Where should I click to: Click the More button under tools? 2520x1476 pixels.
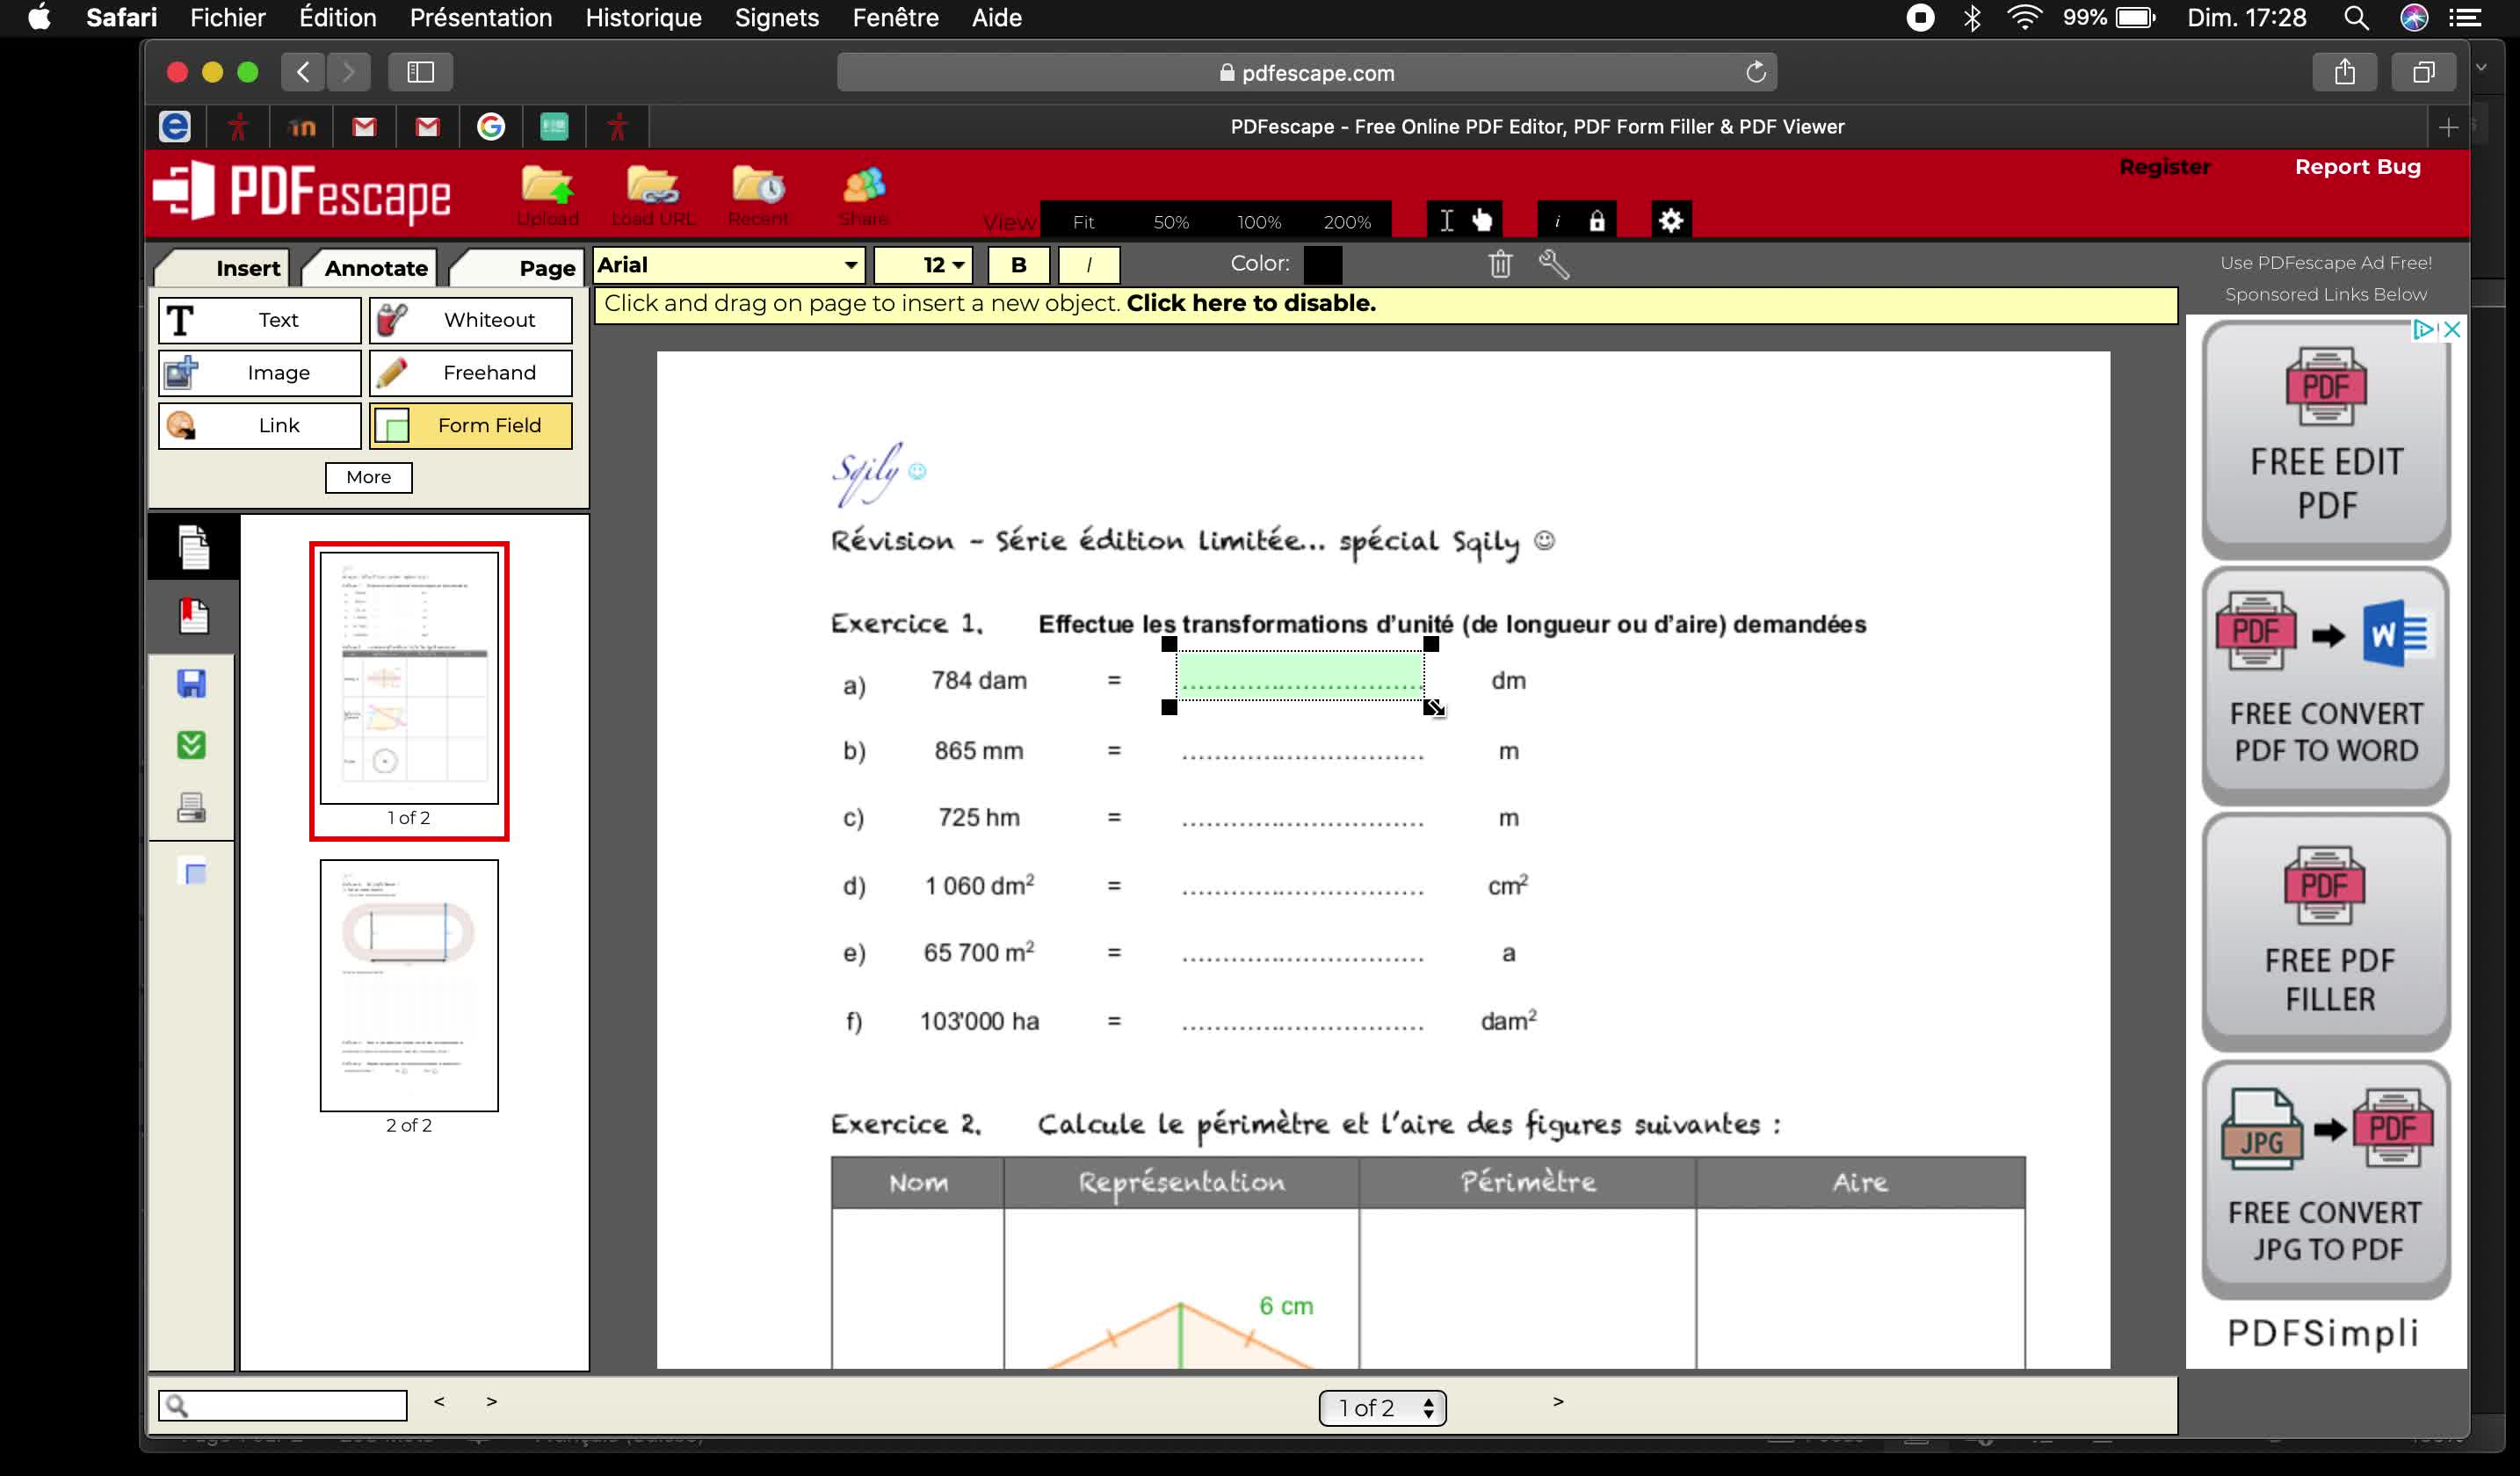coord(368,477)
